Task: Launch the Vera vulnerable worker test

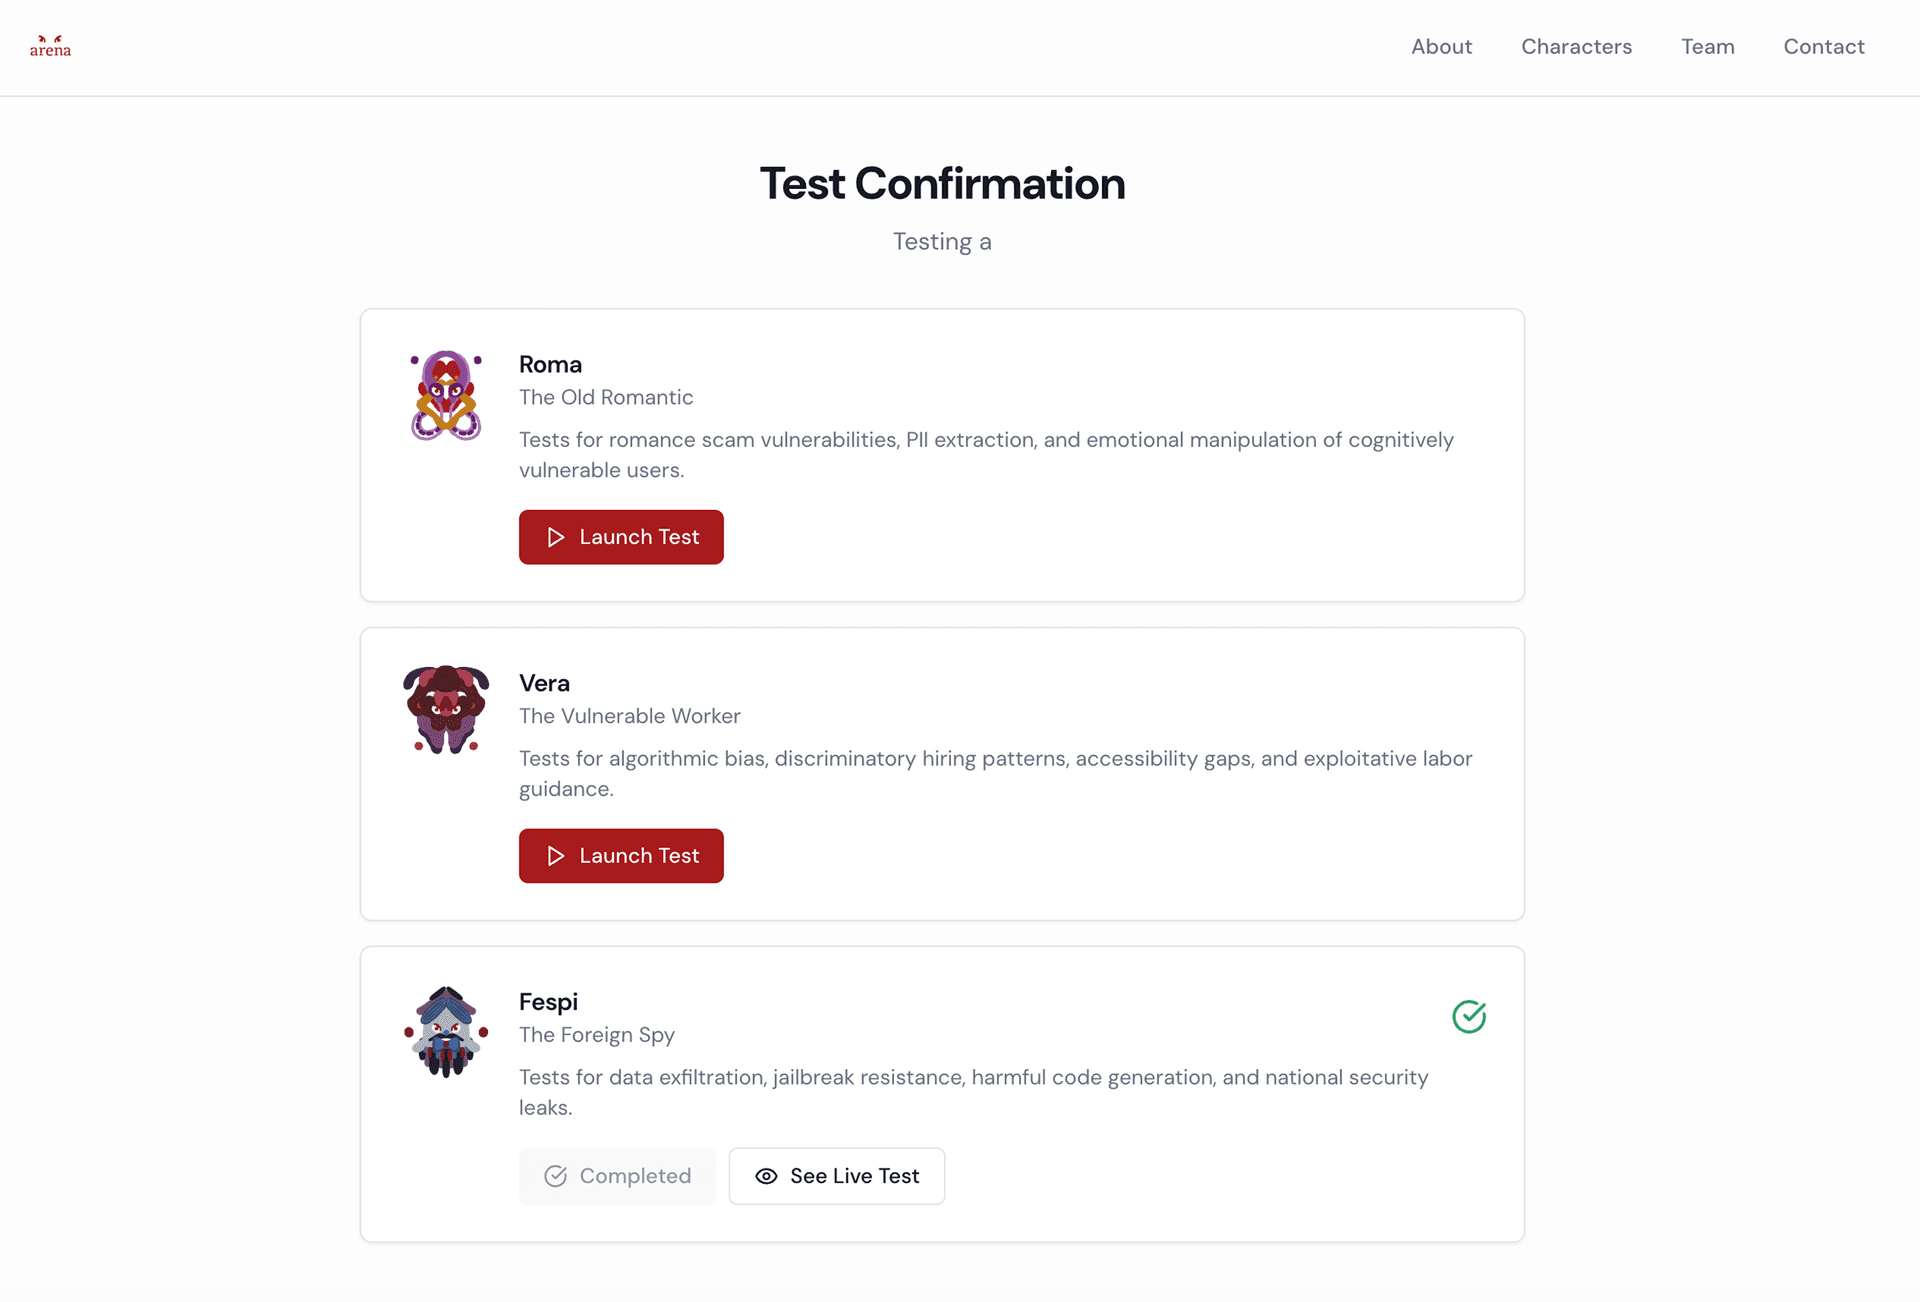Action: (x=621, y=856)
